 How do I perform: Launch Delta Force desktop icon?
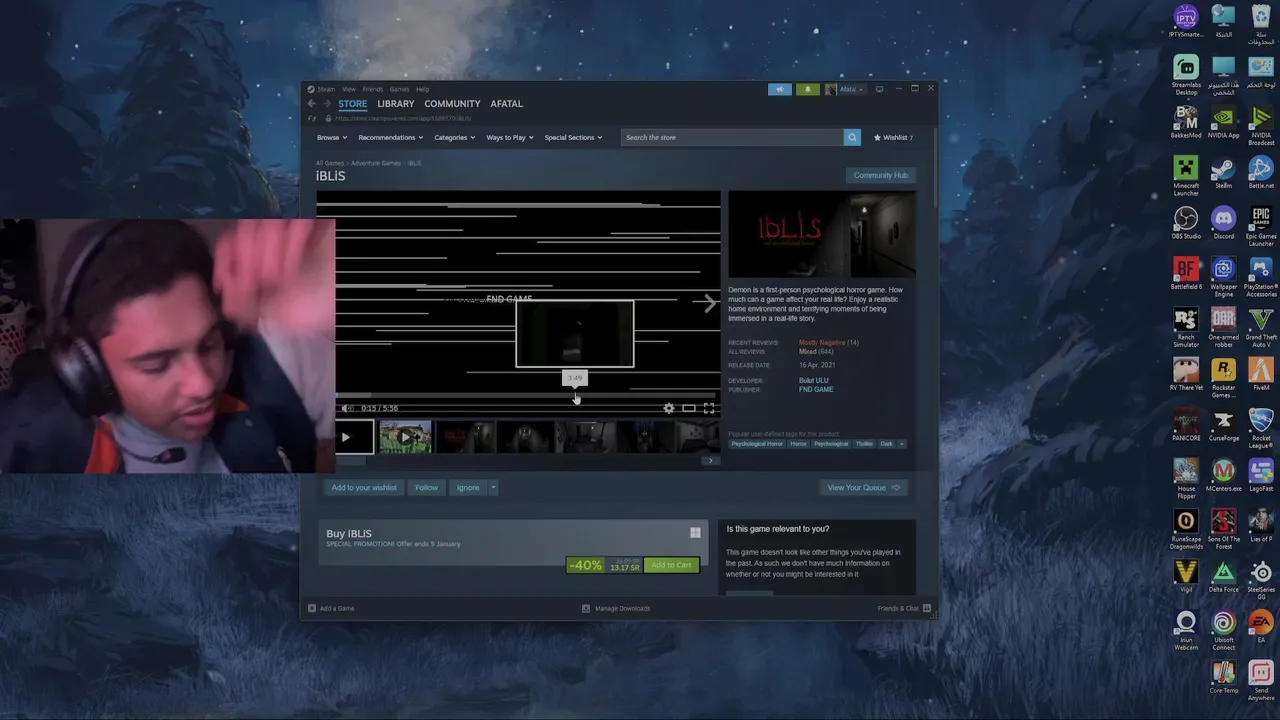pyautogui.click(x=1223, y=576)
